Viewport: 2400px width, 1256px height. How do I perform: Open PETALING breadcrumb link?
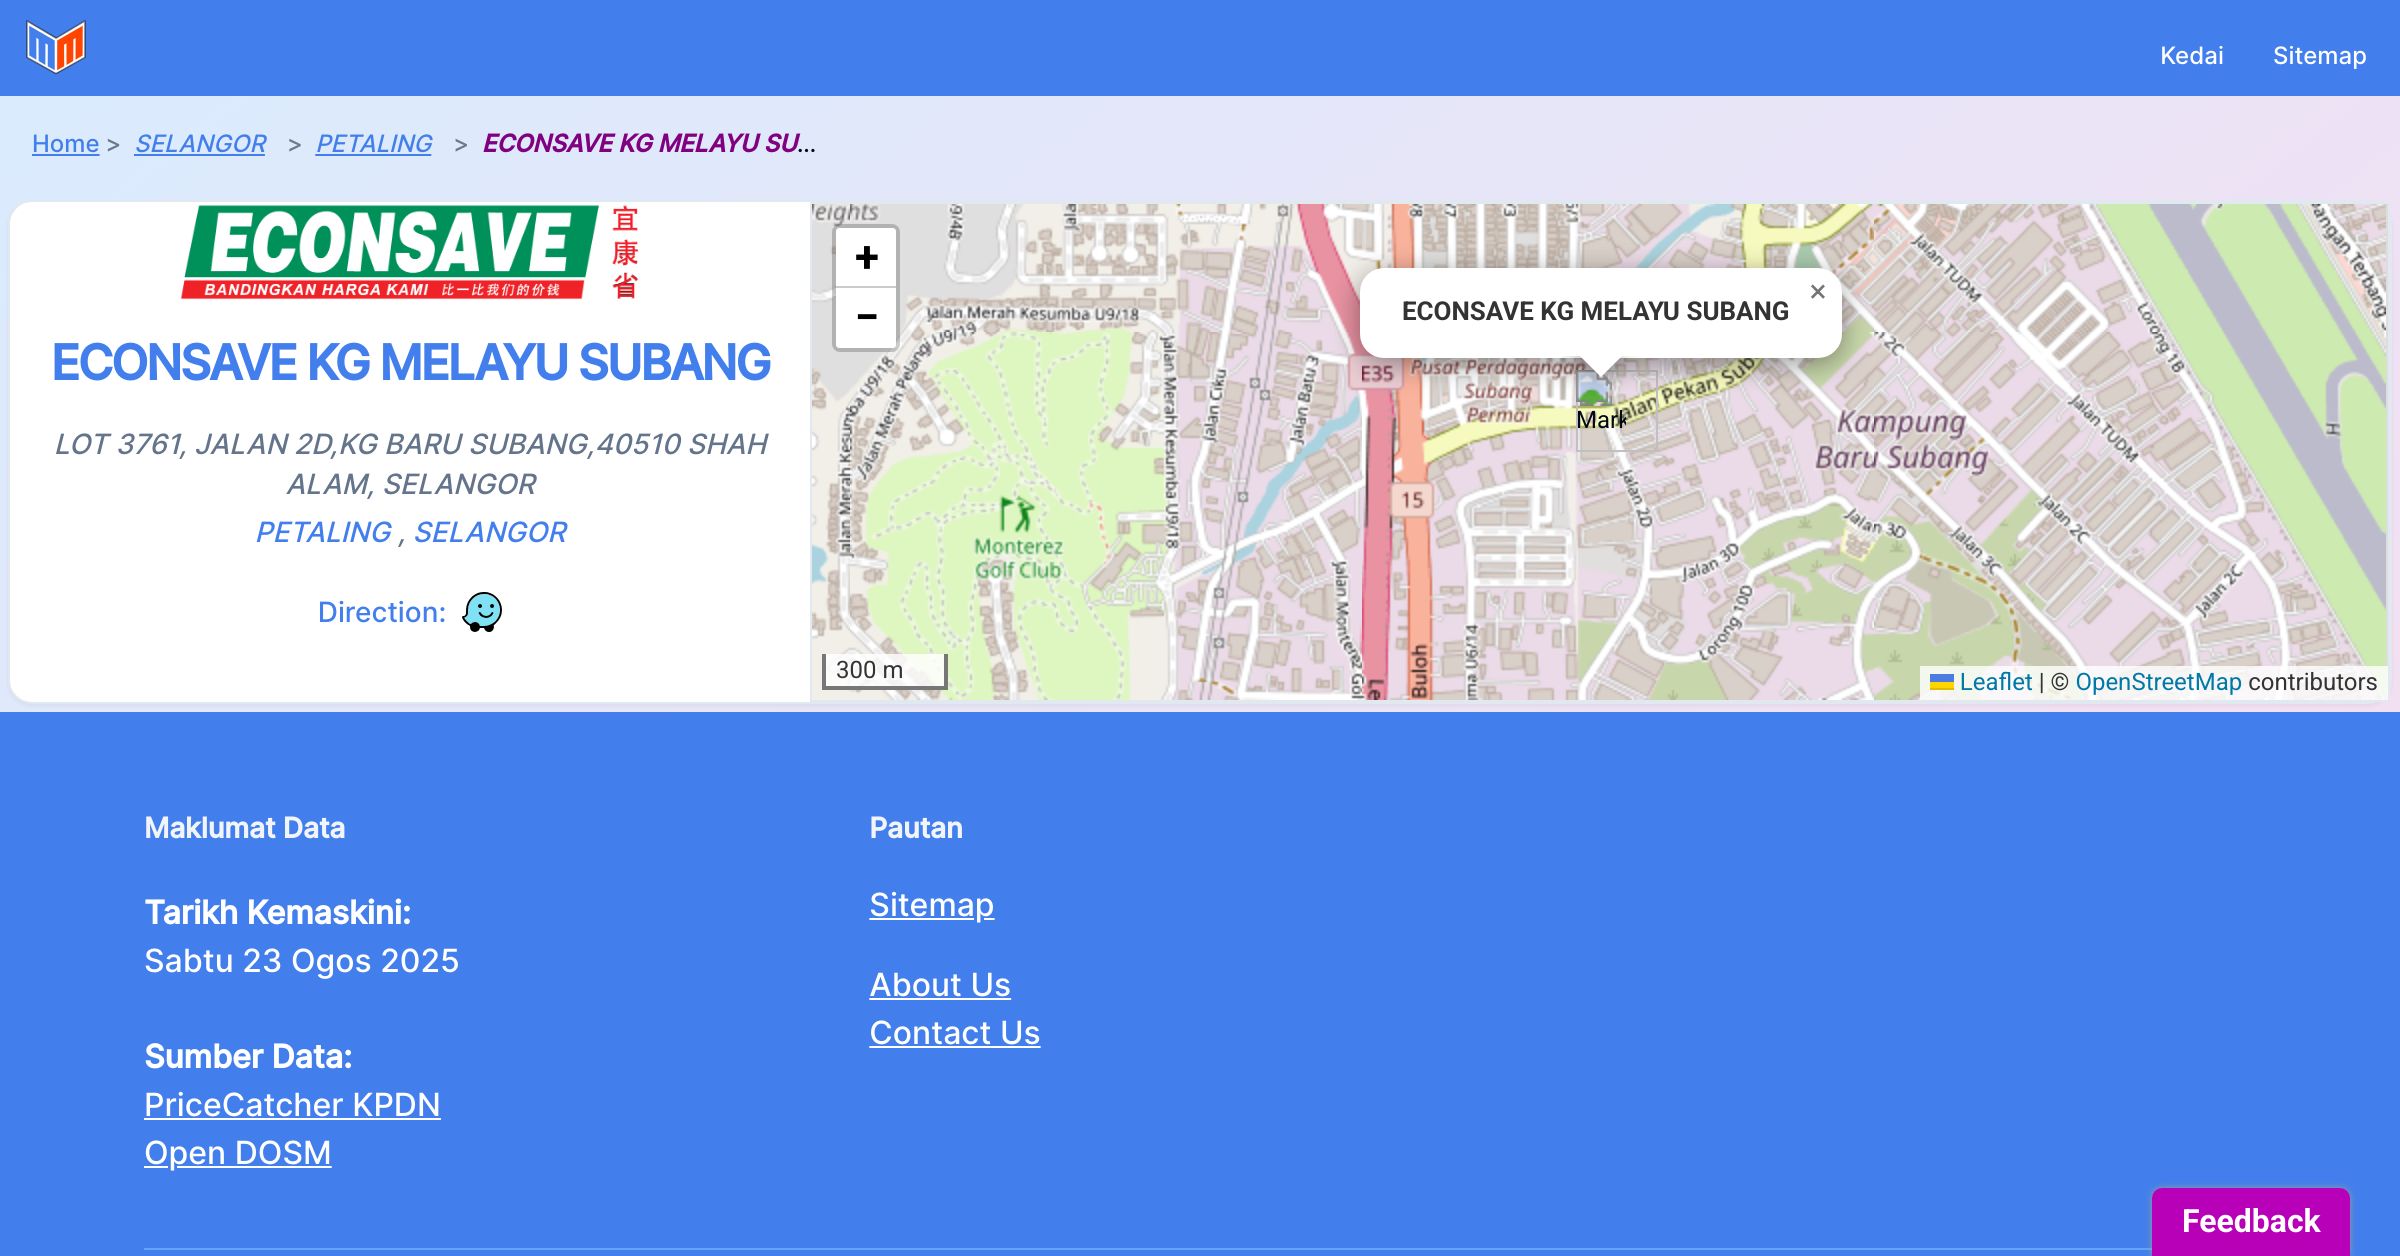point(374,144)
